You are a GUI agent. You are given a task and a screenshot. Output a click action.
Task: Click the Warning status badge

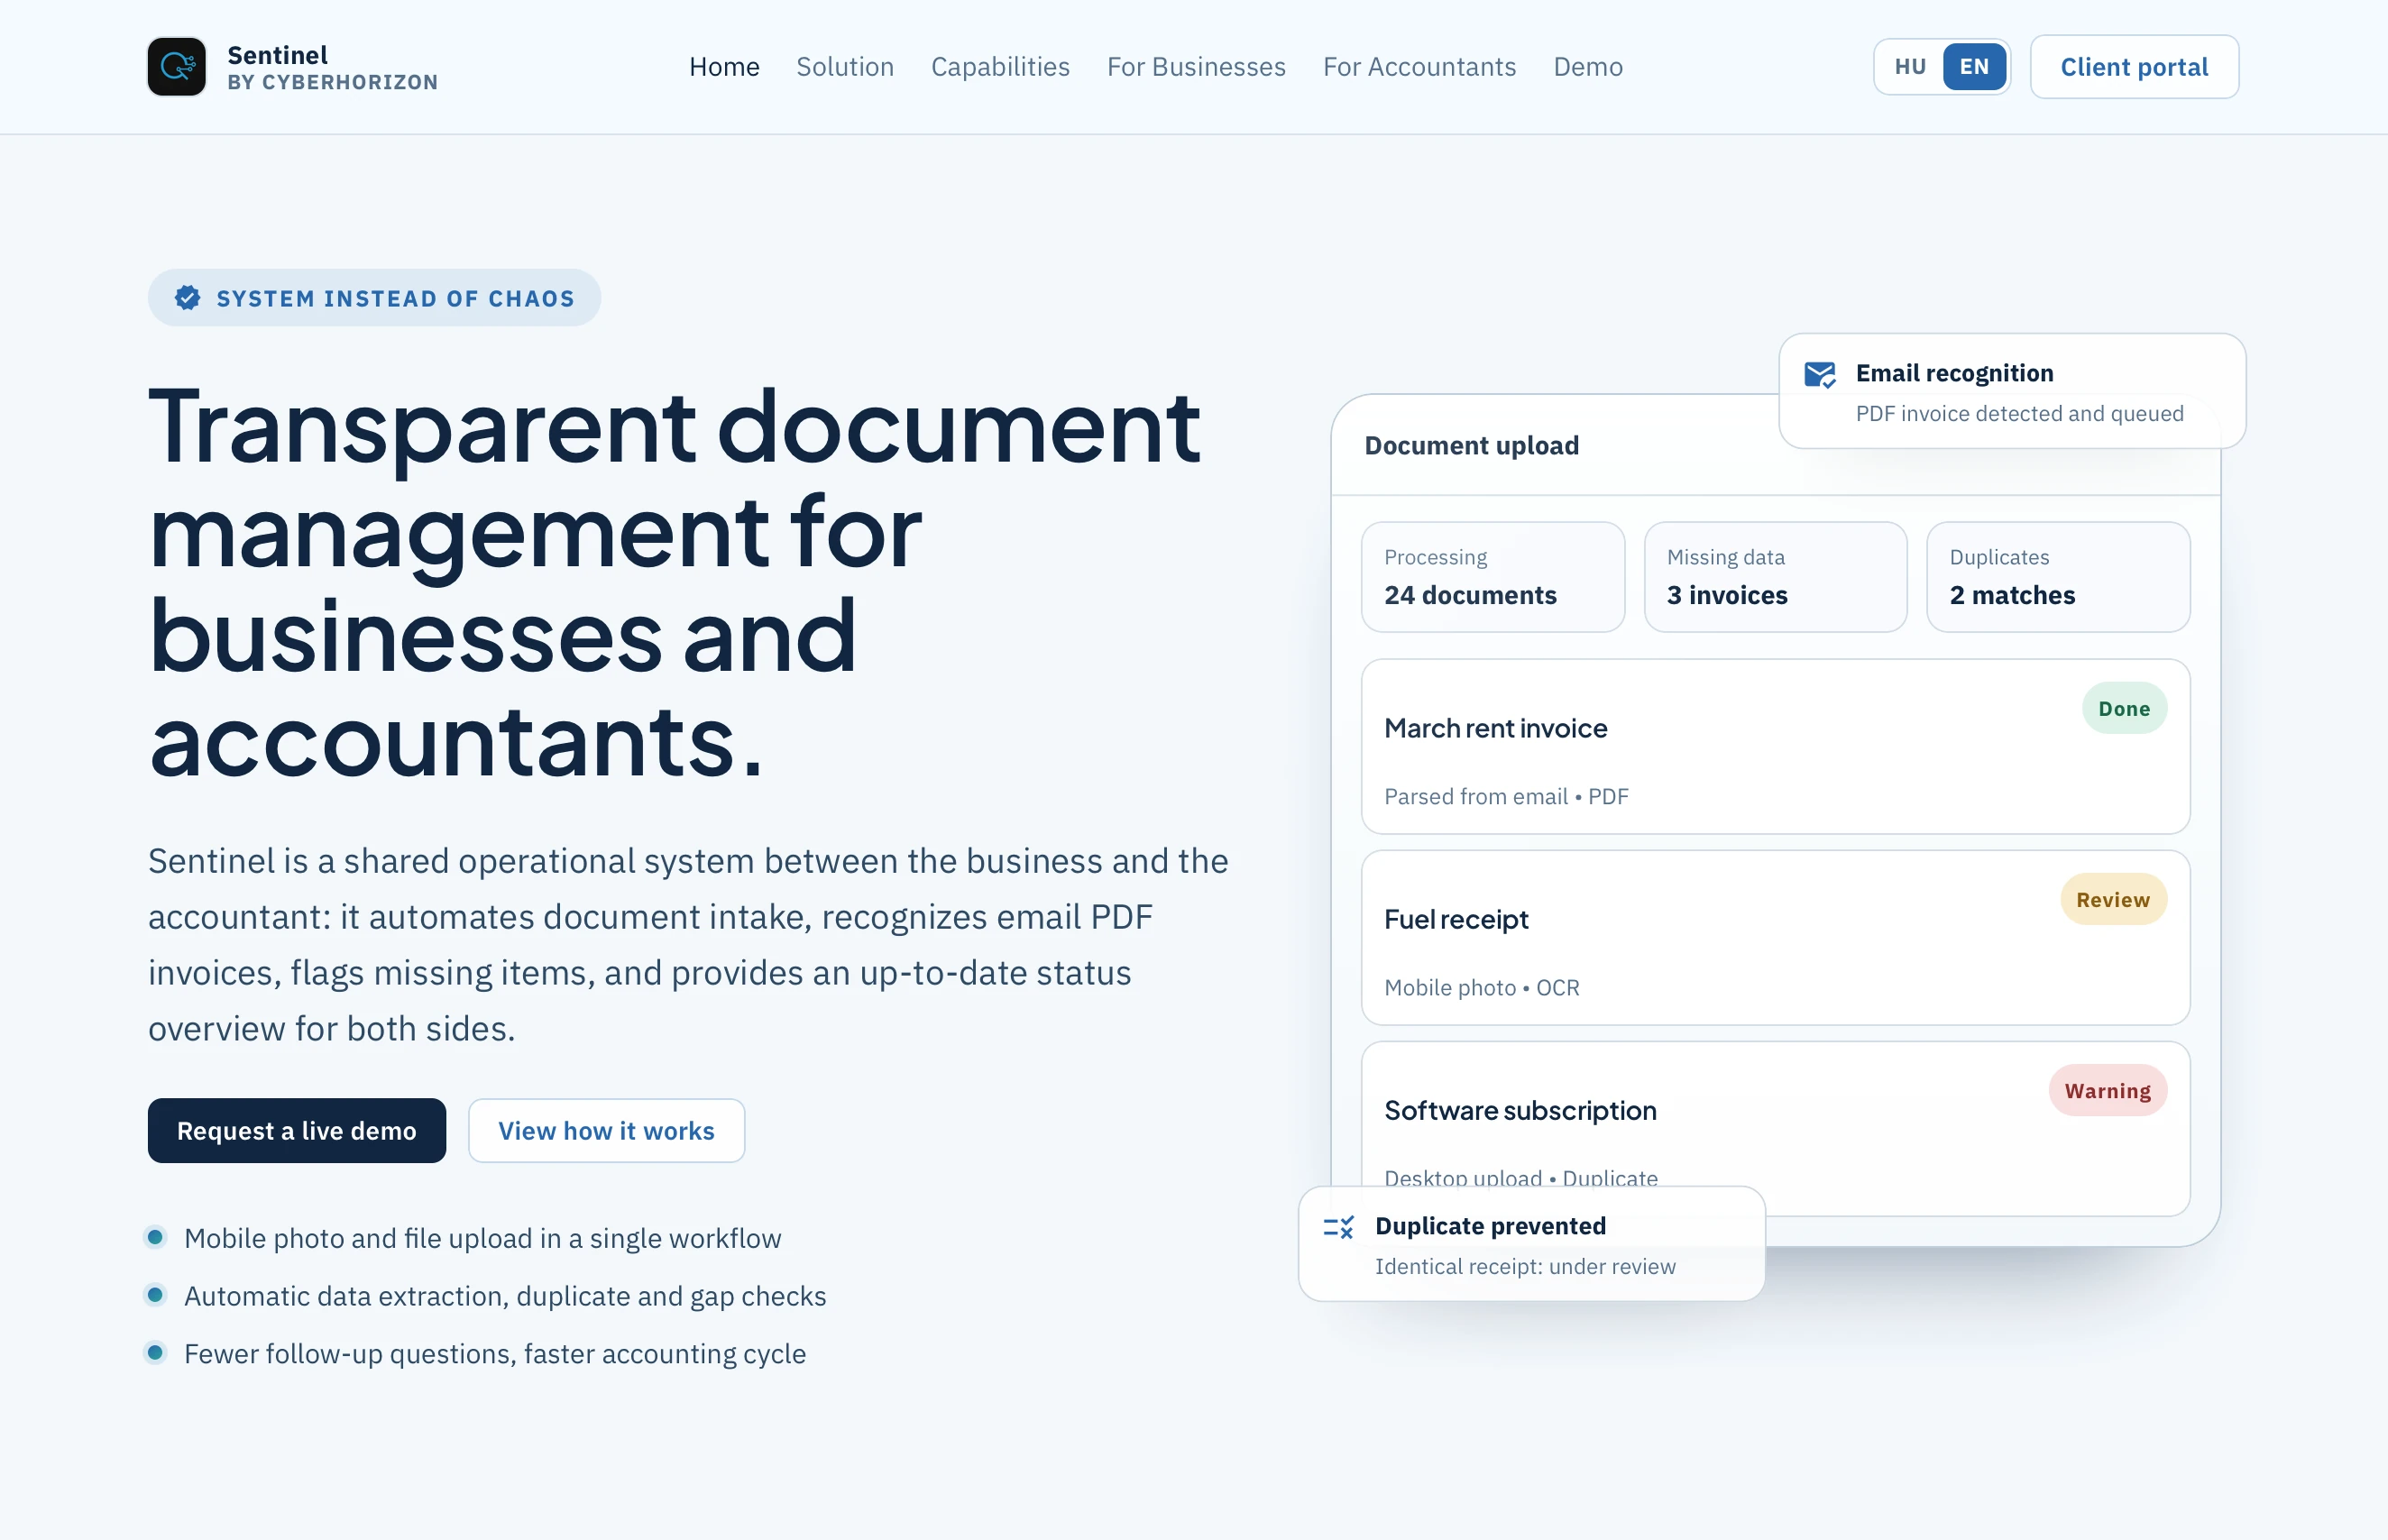[2107, 1091]
